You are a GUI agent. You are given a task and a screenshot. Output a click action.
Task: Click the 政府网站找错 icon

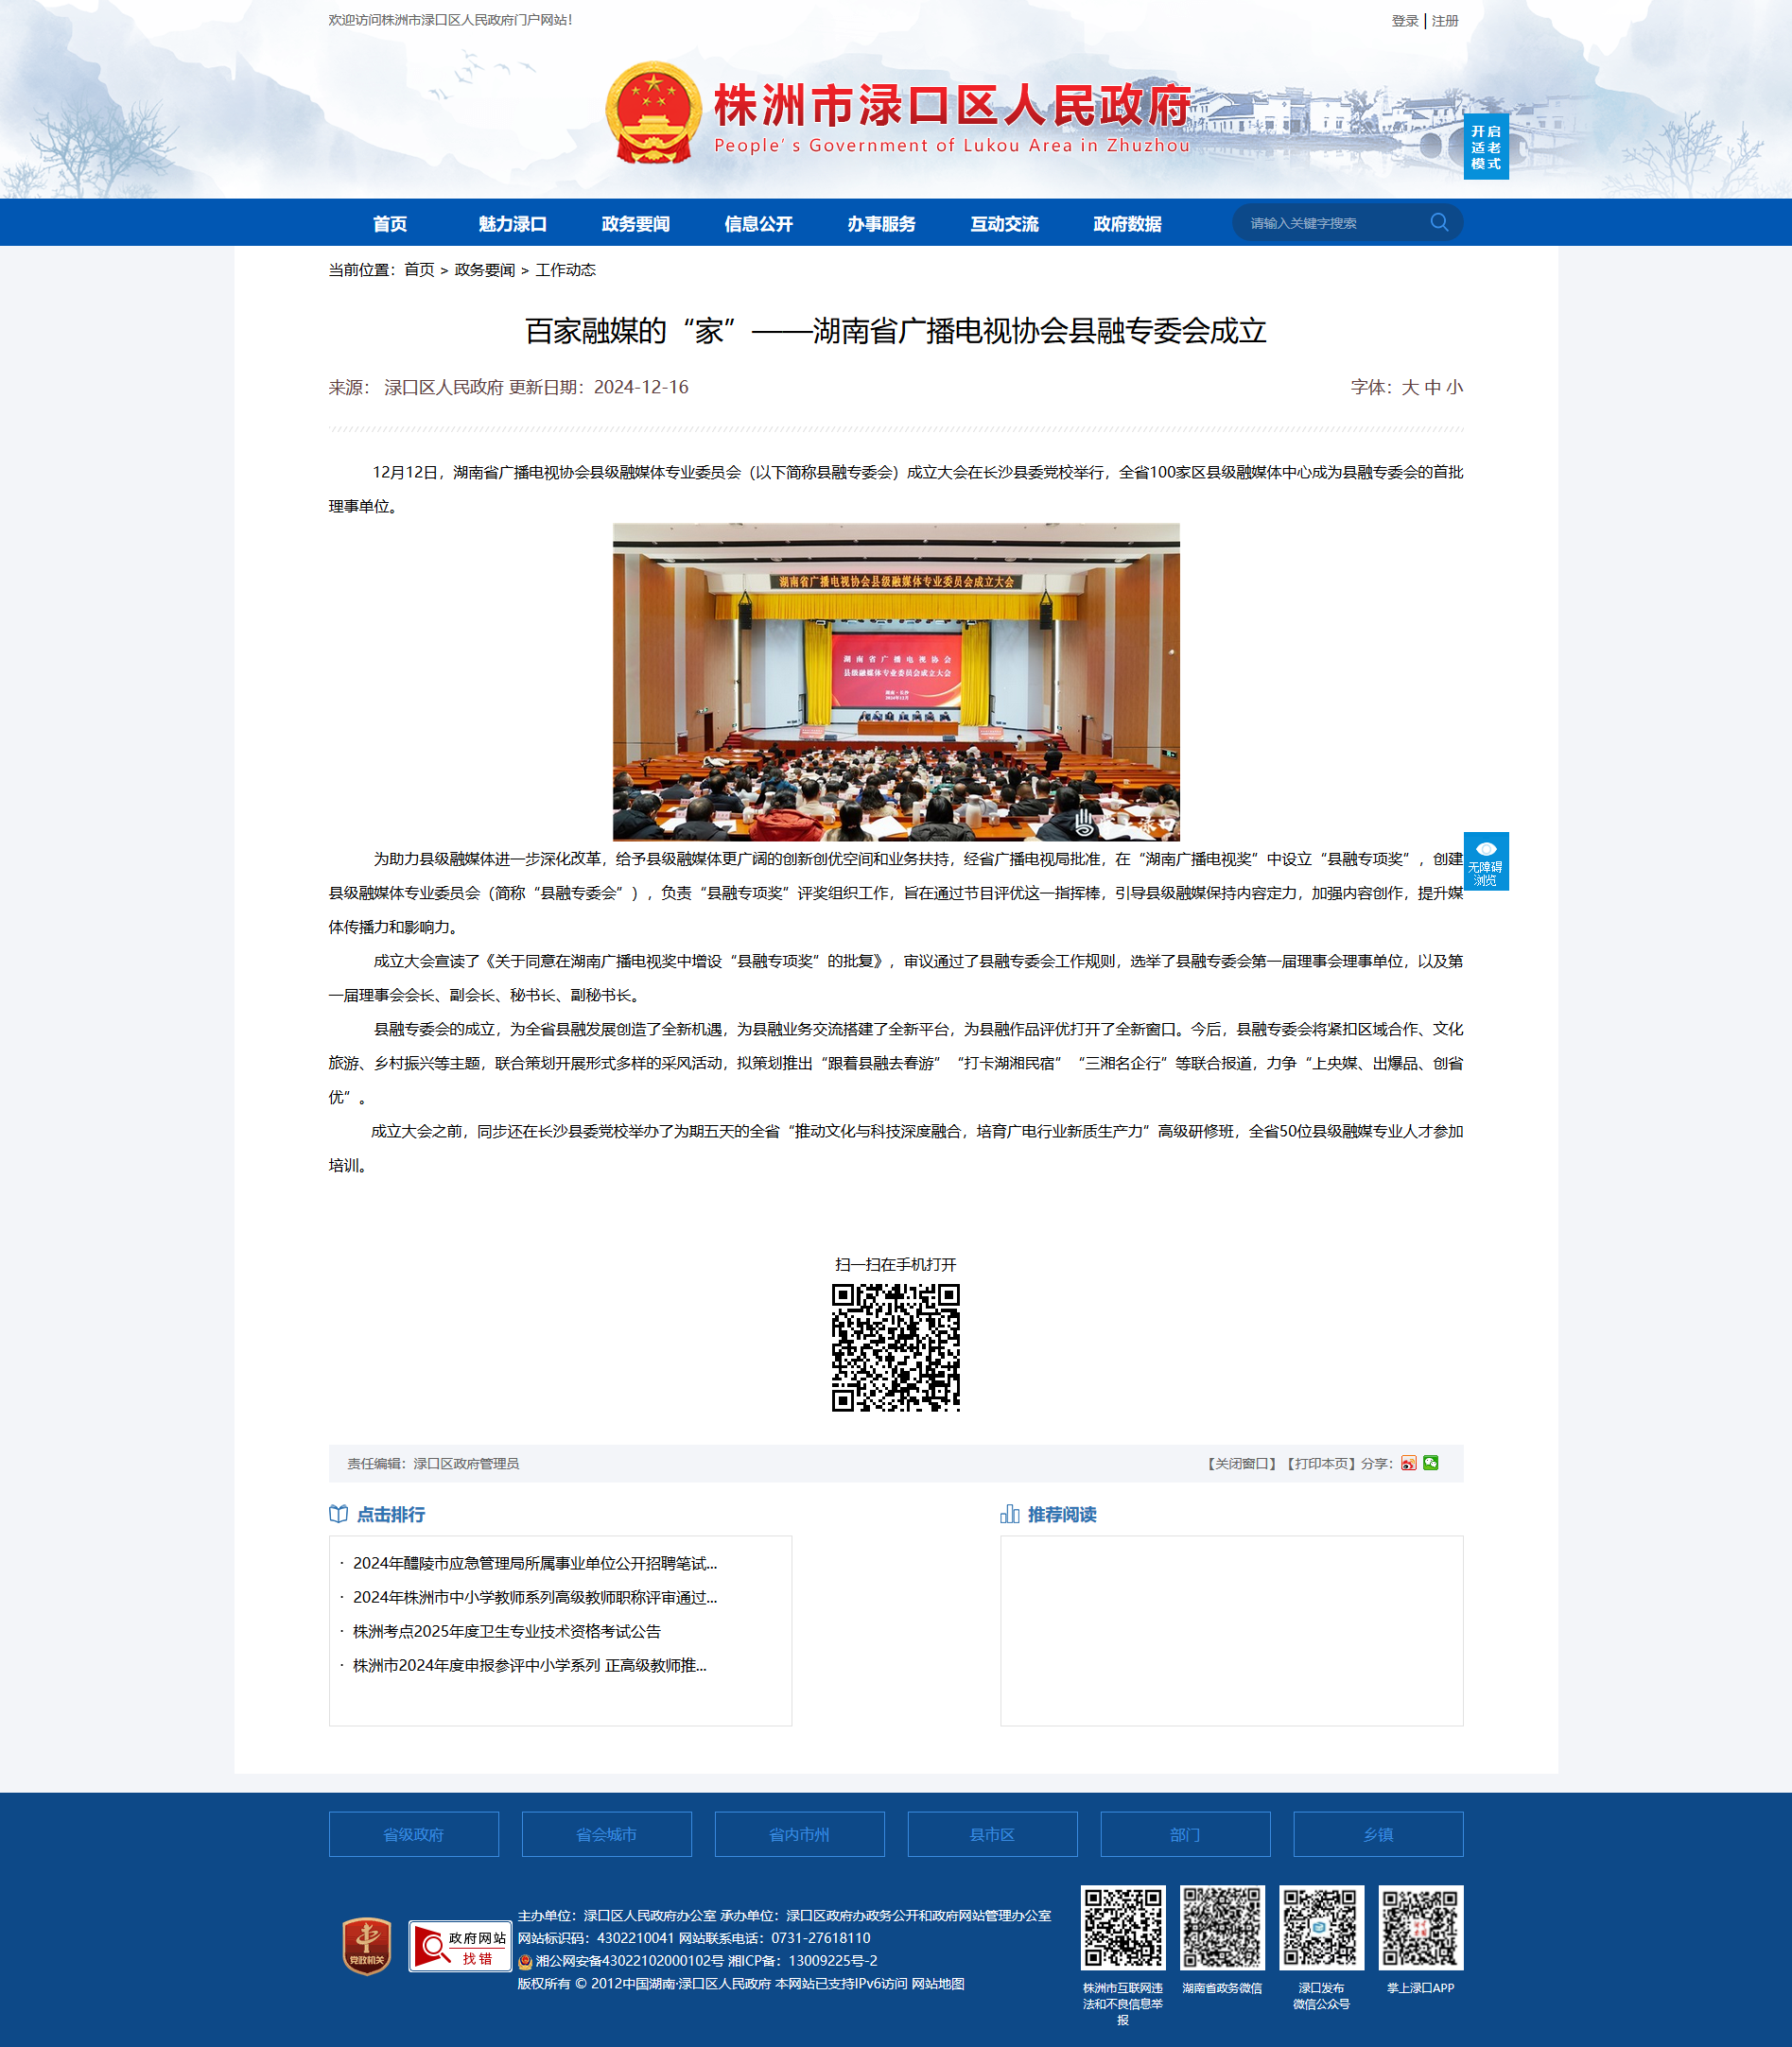460,1946
